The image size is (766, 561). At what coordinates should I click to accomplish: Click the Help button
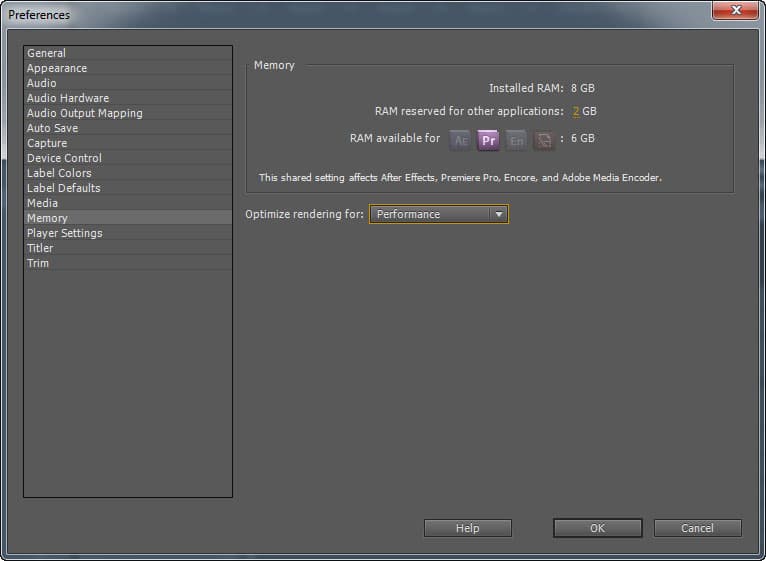pos(468,528)
